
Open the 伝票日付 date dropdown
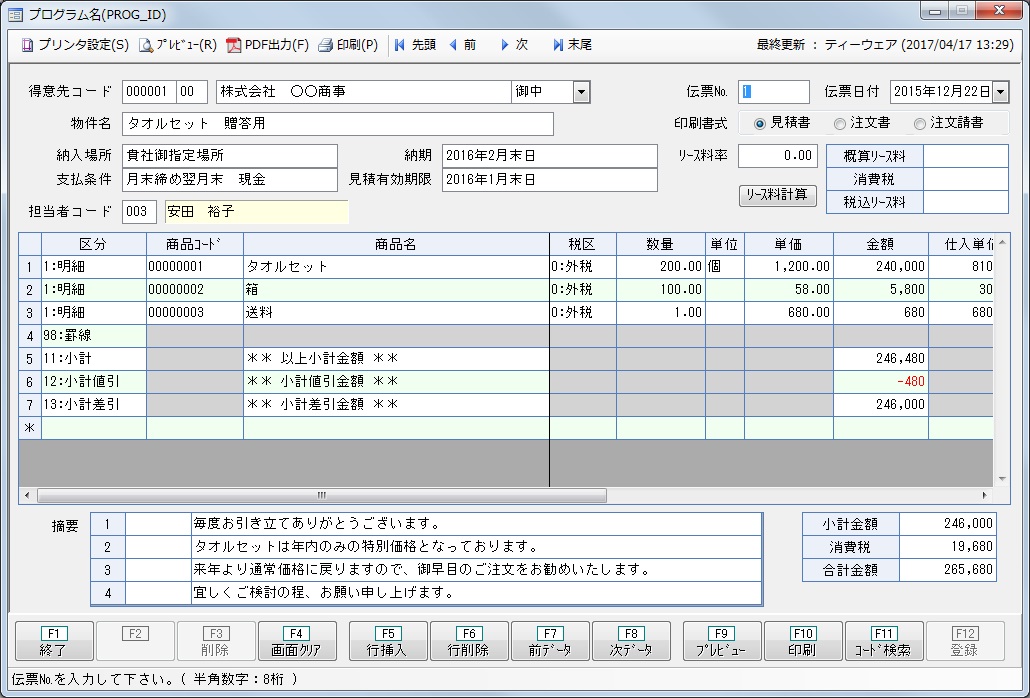click(1000, 92)
